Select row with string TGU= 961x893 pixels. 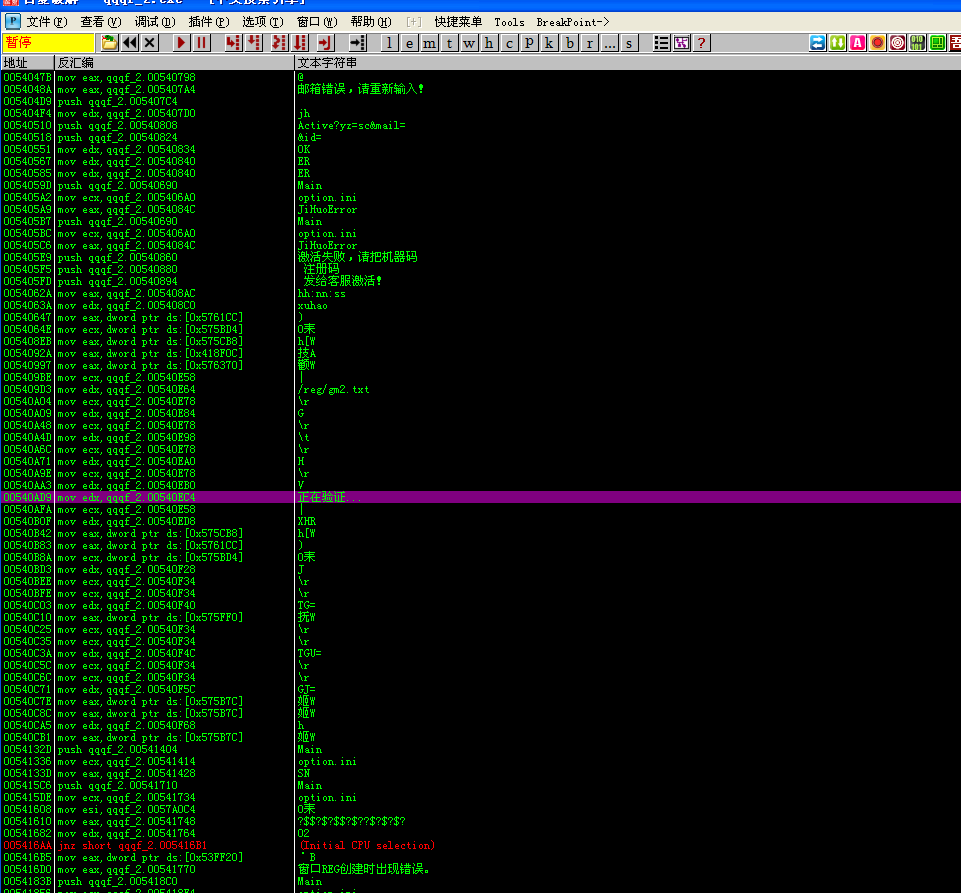(x=480, y=653)
